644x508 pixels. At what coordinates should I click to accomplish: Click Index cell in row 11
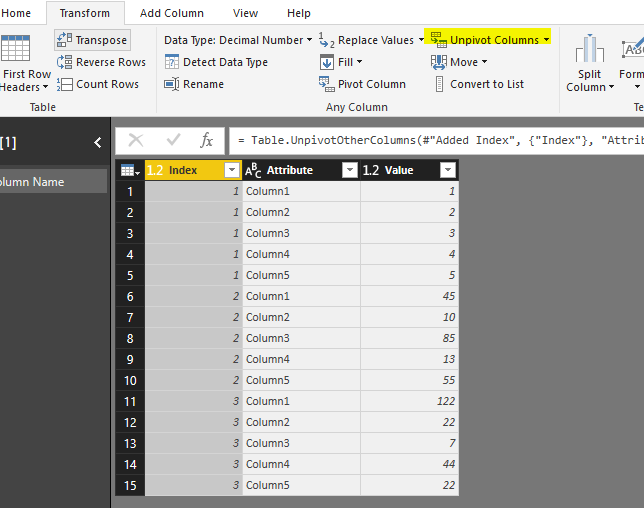194,401
